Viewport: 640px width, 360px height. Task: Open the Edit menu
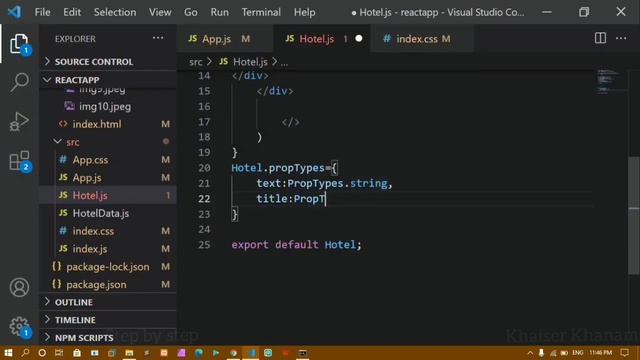[x=72, y=12]
